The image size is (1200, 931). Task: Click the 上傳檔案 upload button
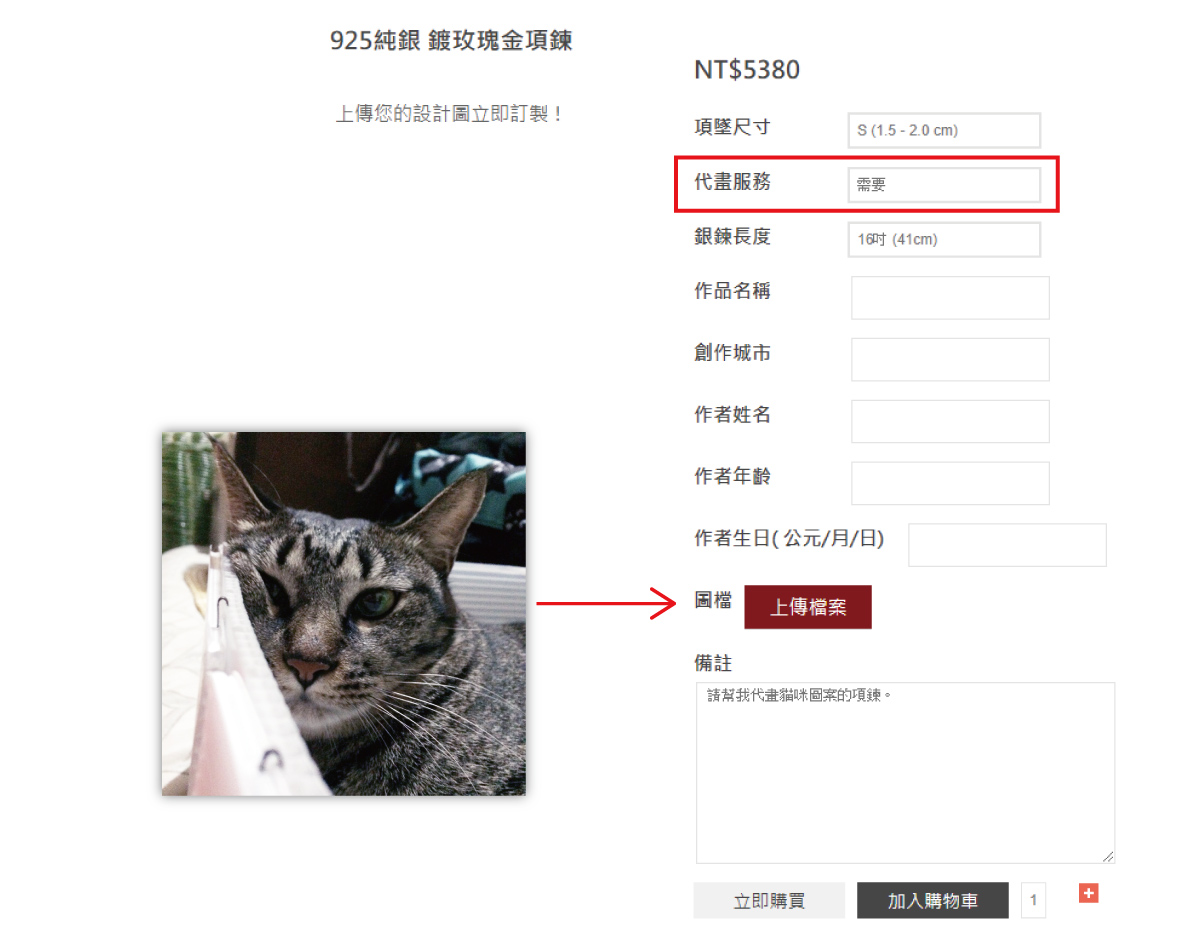pos(808,607)
